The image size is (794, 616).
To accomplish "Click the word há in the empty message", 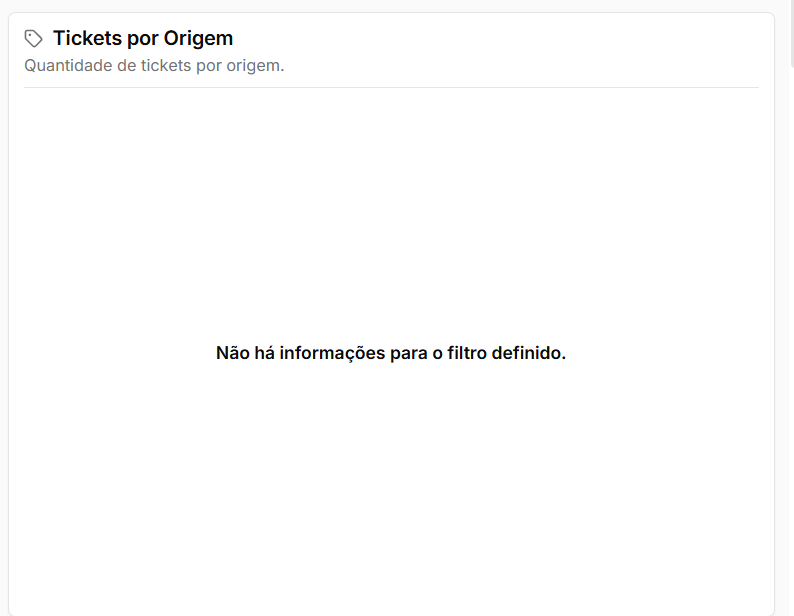I will (x=264, y=353).
